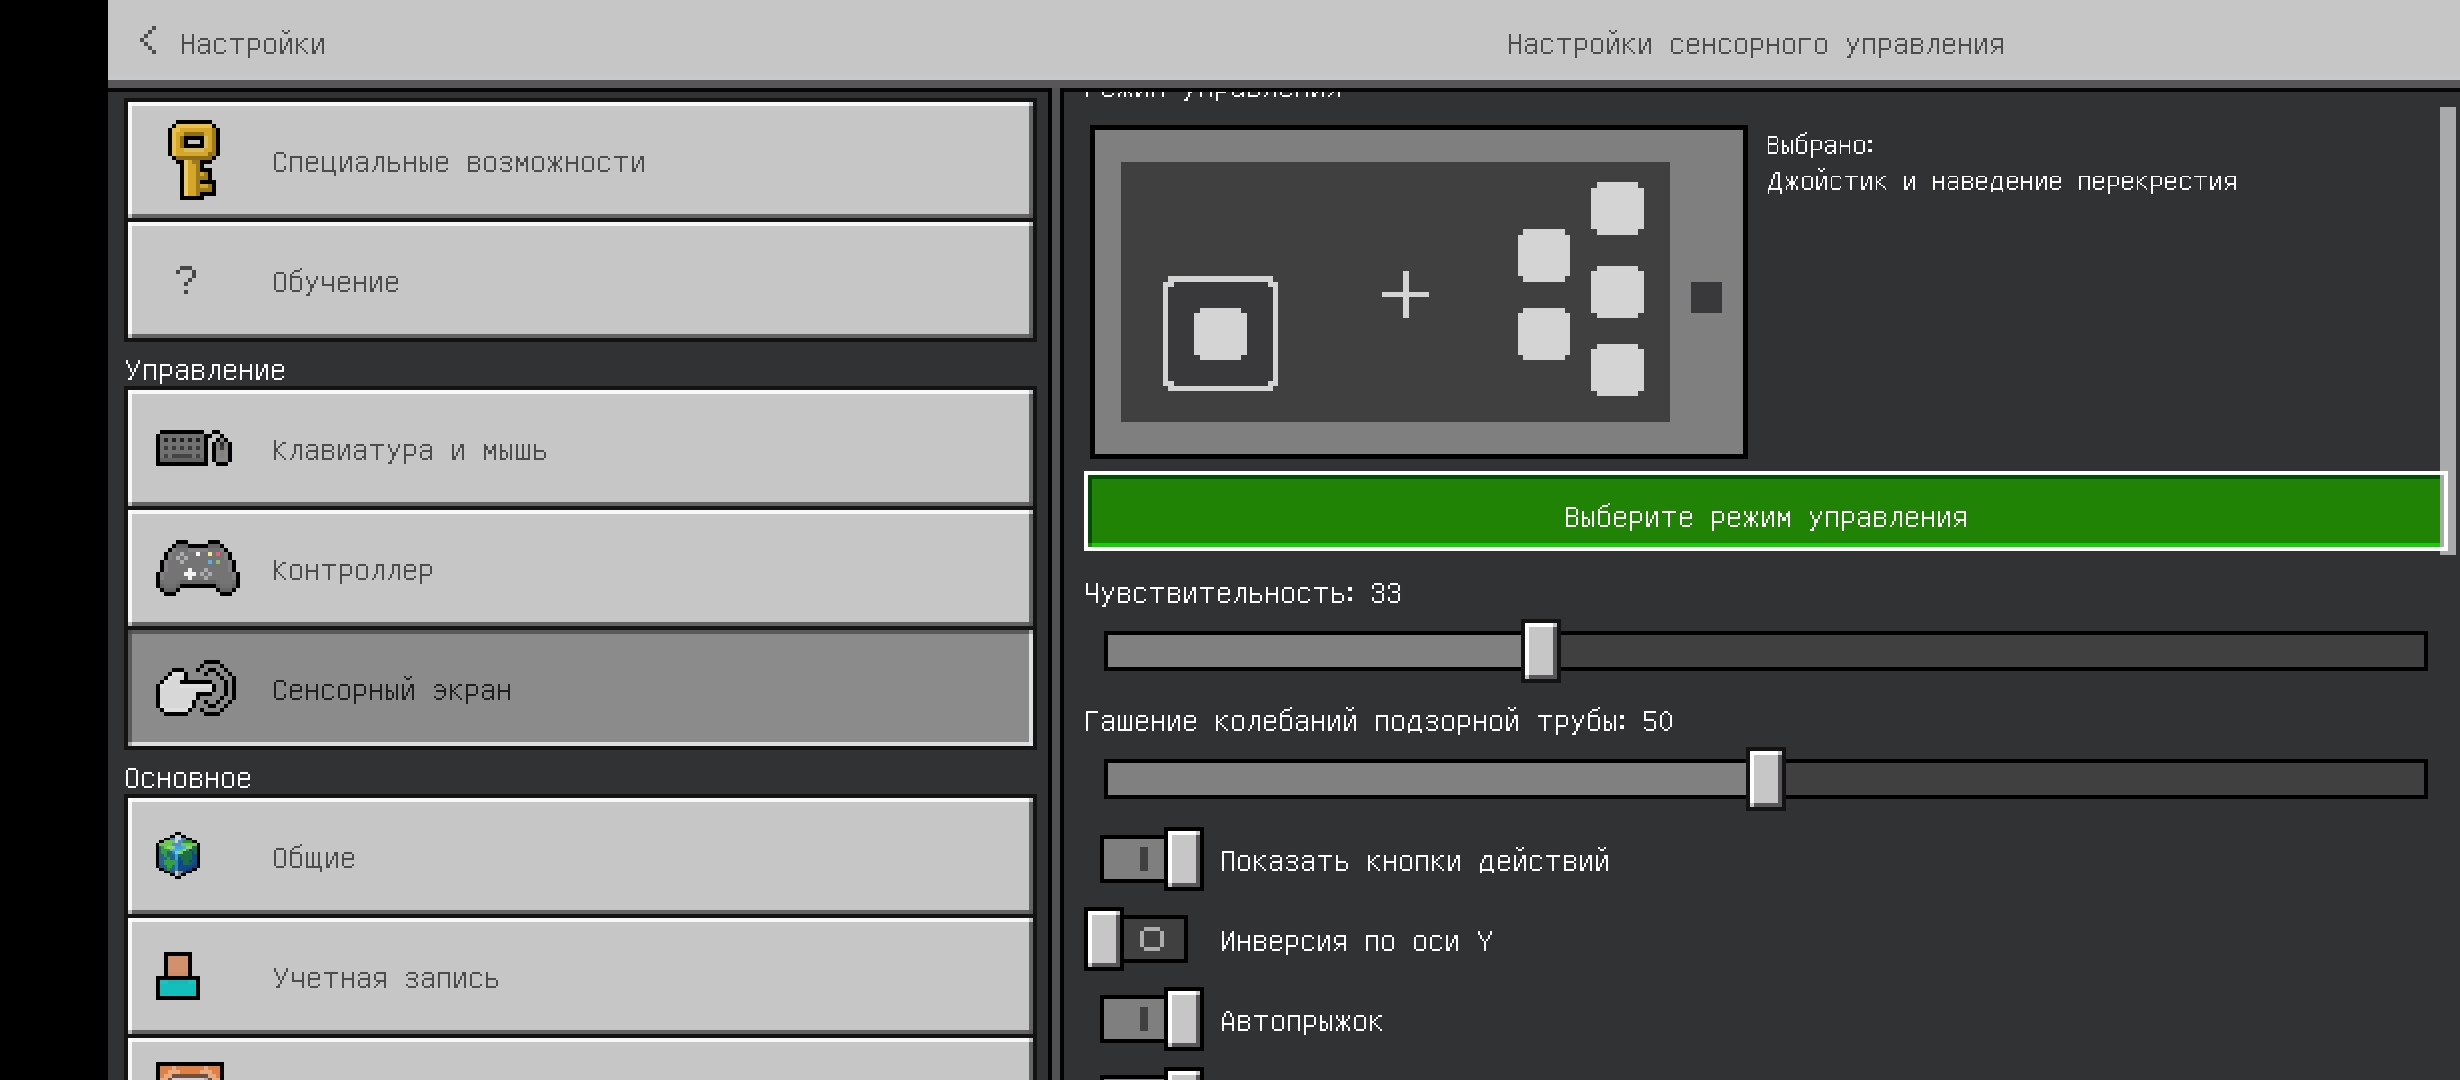Click the keyboard and mouse icon
Image resolution: width=2460 pixels, height=1080 pixels.
[x=194, y=448]
